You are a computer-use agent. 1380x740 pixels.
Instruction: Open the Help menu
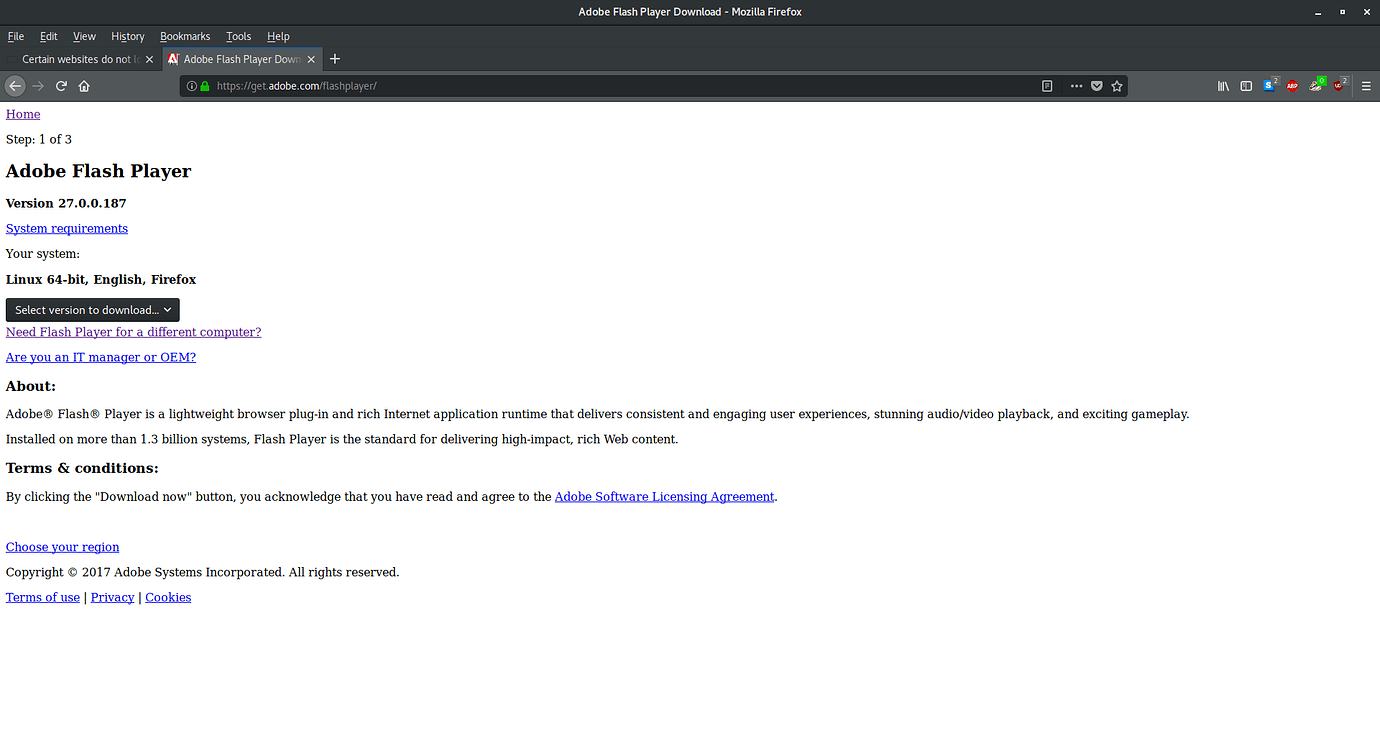[278, 36]
